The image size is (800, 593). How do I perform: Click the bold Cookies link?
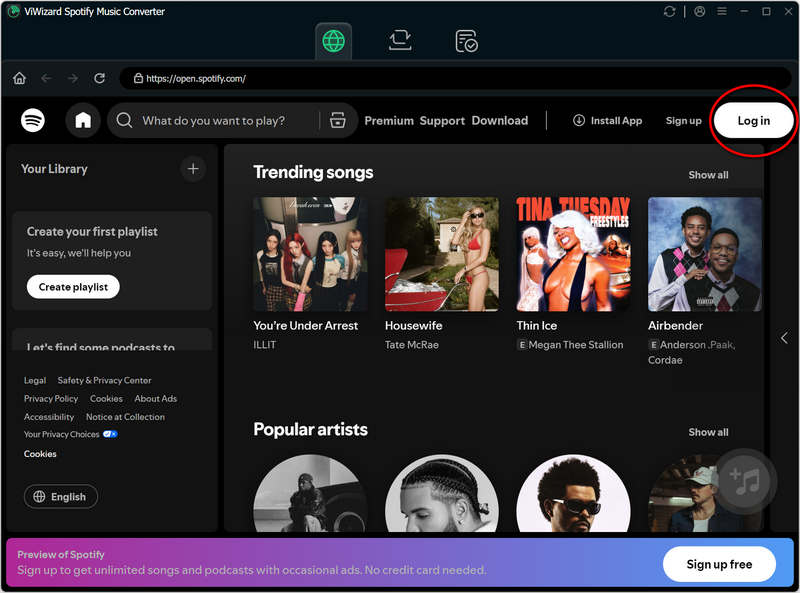click(40, 454)
